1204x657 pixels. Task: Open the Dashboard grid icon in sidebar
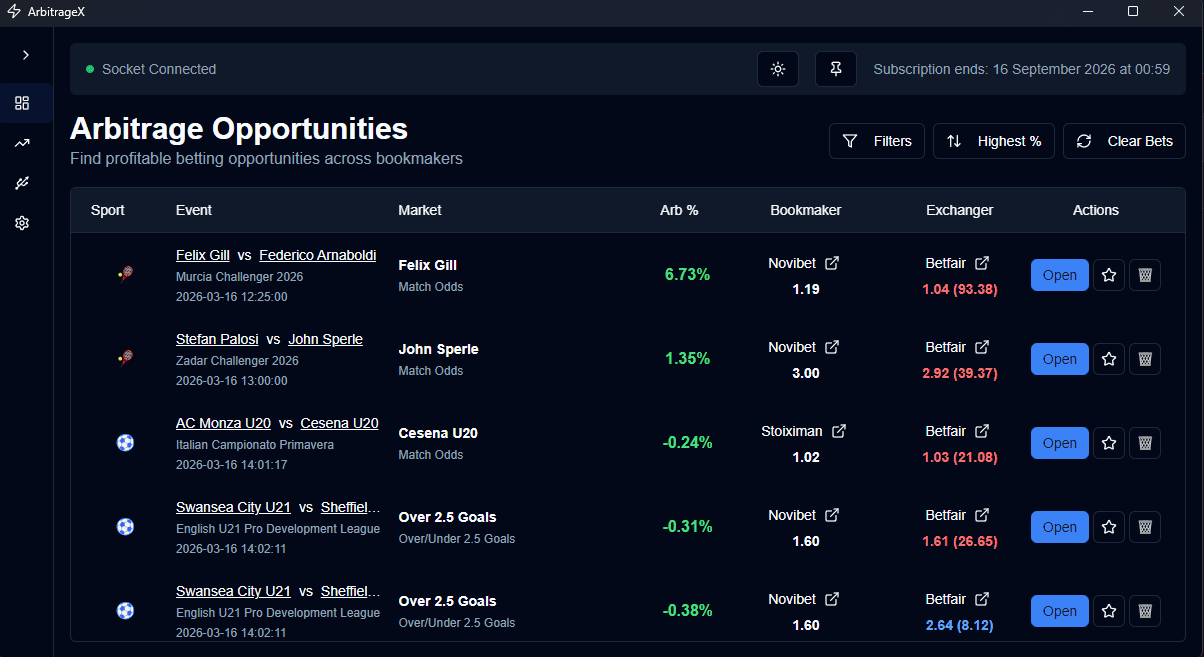click(22, 103)
